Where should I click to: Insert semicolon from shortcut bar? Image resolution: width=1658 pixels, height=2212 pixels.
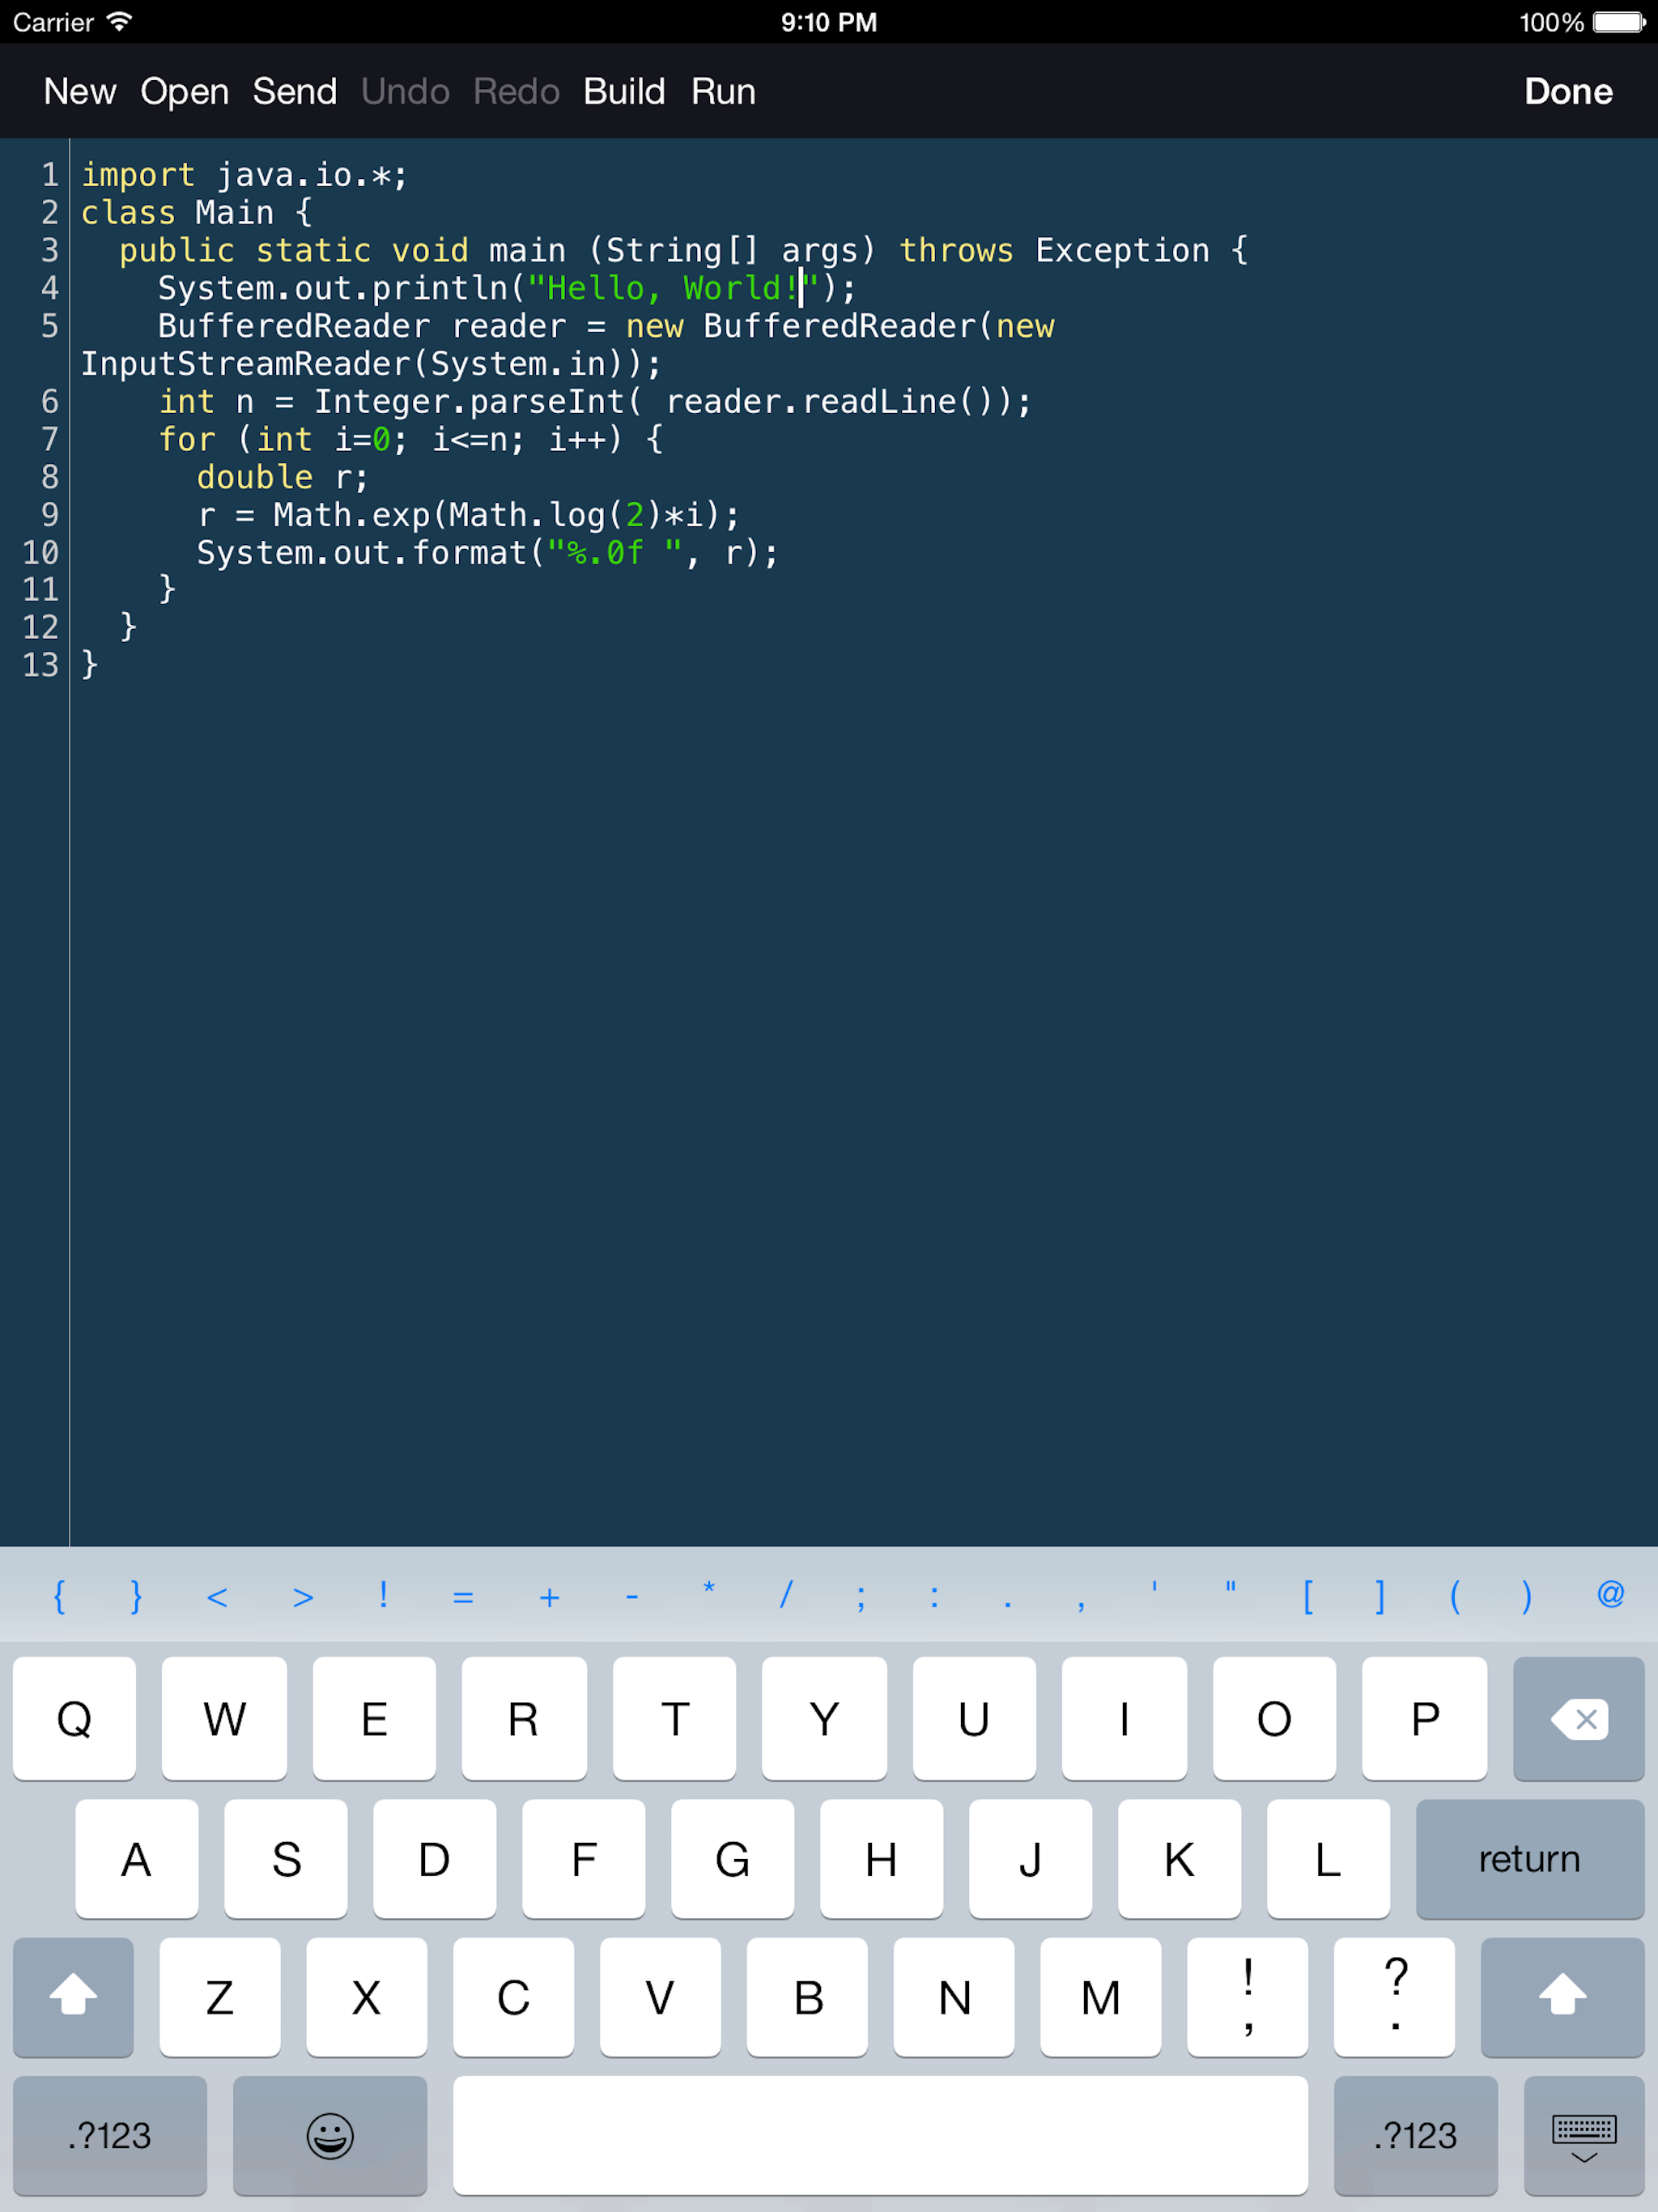860,1596
